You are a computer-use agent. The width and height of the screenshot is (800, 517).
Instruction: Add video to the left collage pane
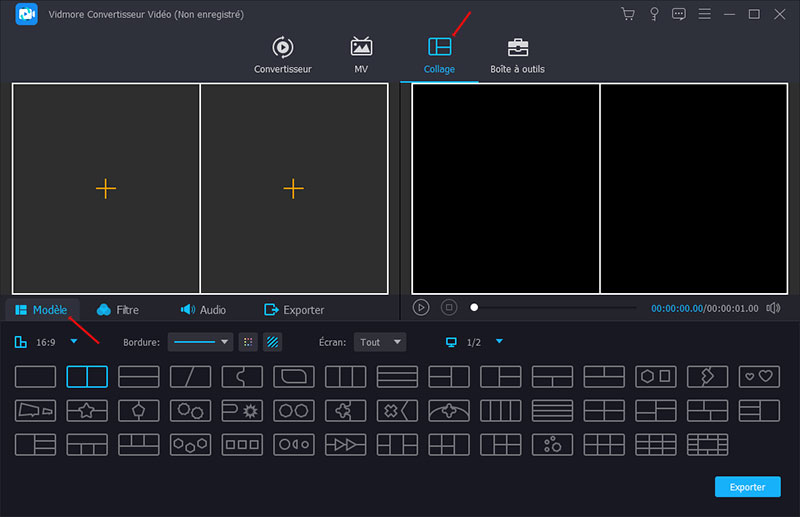point(106,188)
